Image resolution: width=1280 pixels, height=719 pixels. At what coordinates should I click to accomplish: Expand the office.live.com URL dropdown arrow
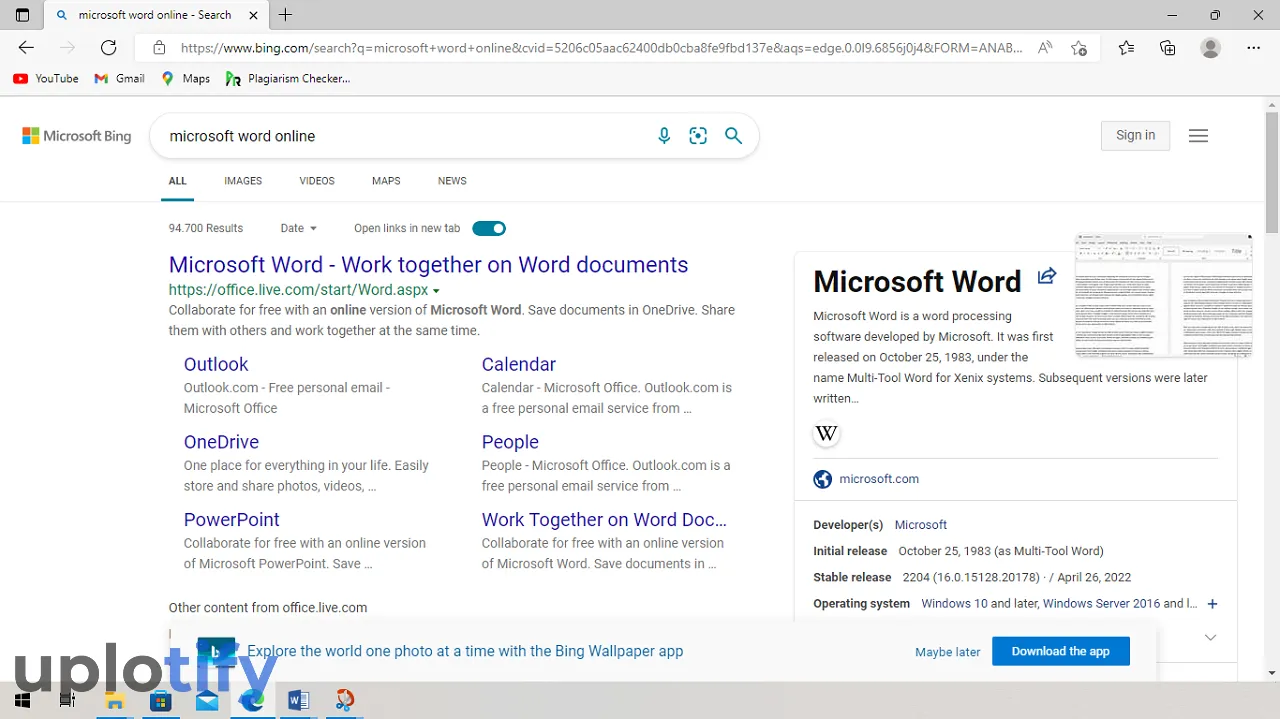436,291
